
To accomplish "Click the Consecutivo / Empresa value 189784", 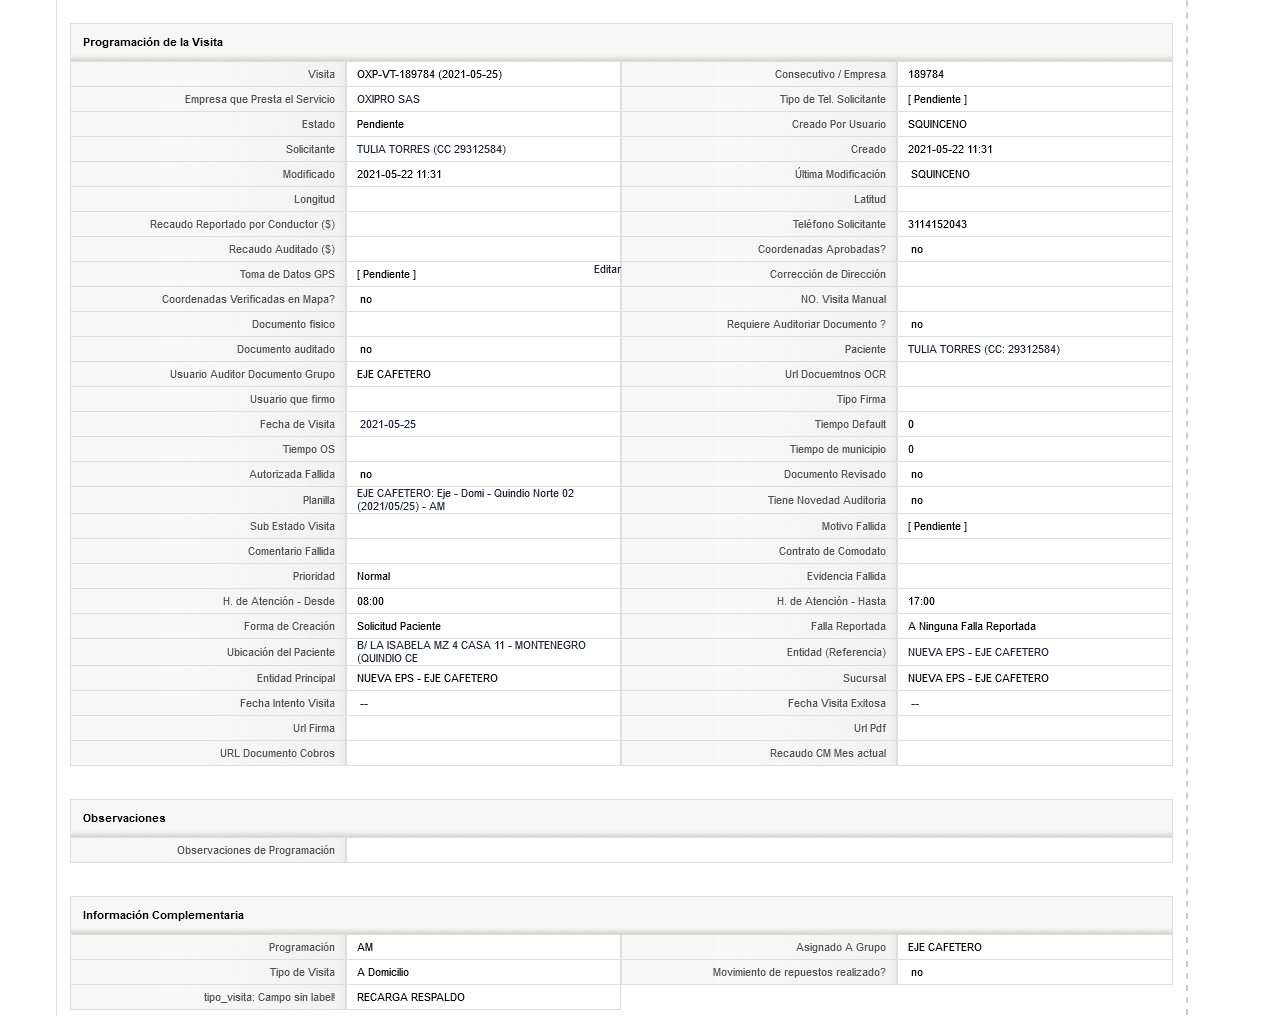I will [x=926, y=74].
